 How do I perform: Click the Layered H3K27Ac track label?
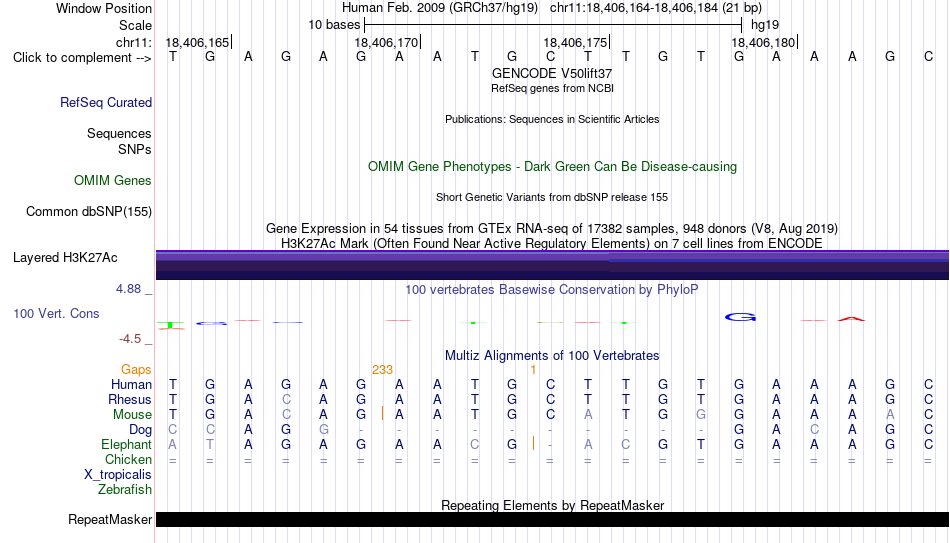coord(65,258)
